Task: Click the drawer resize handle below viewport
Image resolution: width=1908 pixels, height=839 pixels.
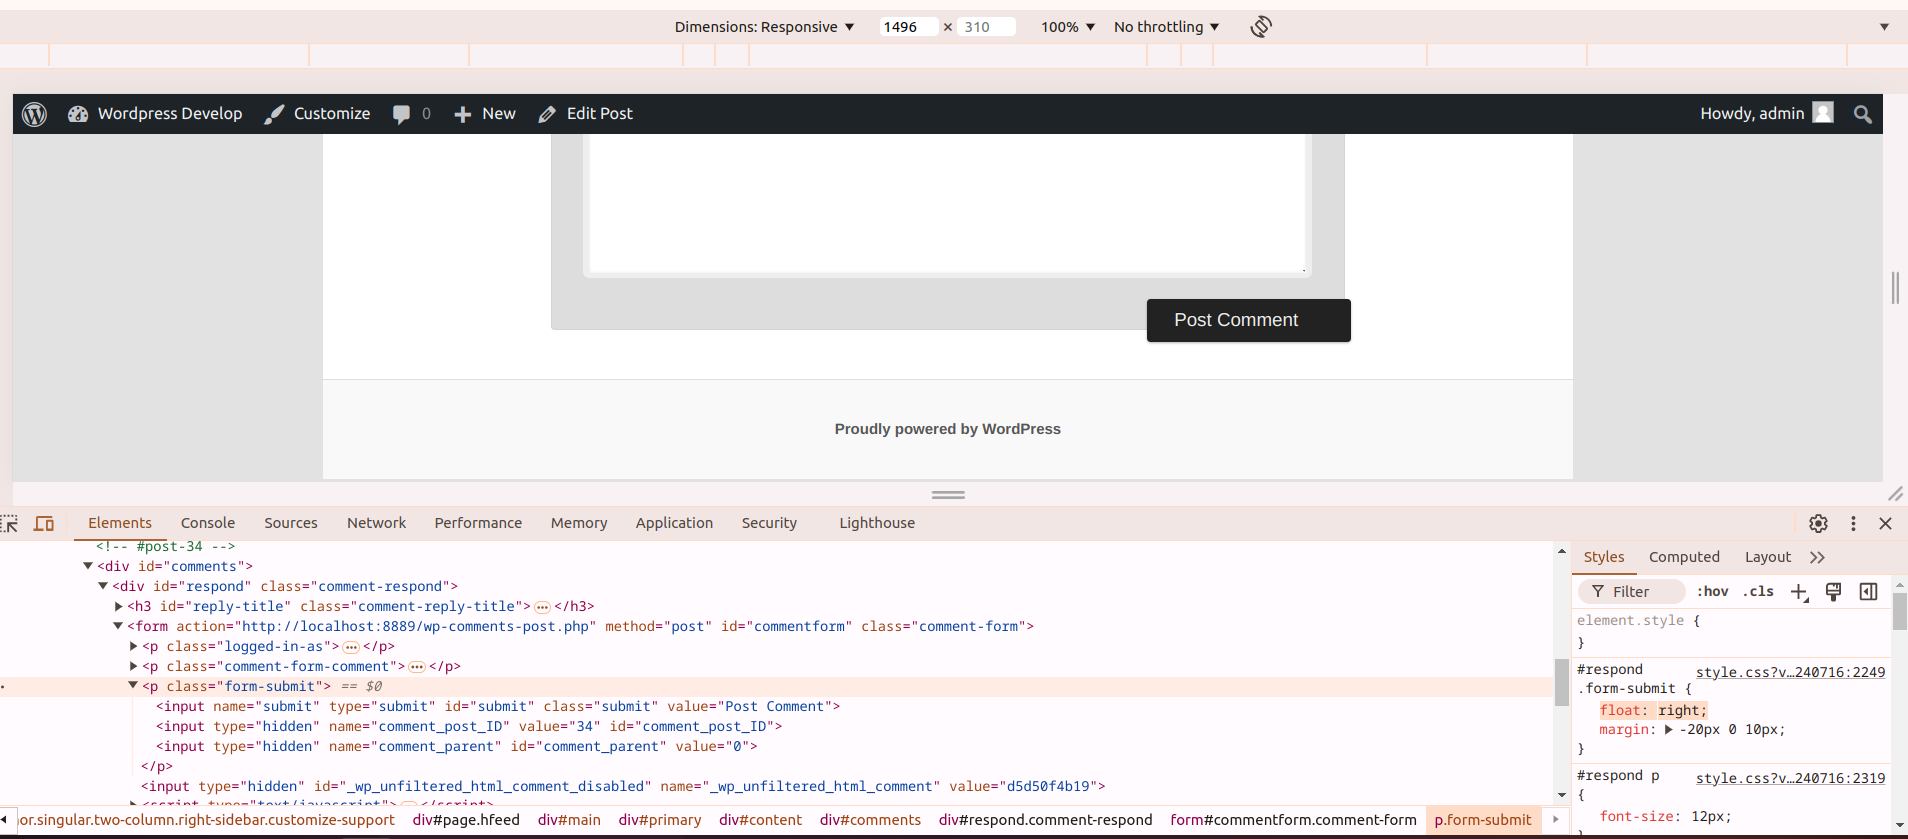Action: 948,494
